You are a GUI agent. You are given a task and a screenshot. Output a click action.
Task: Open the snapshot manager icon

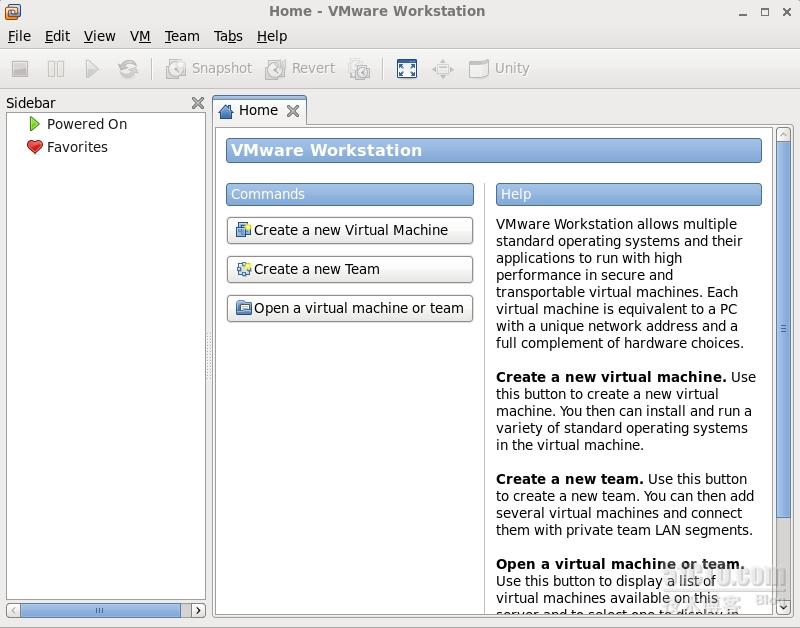360,69
